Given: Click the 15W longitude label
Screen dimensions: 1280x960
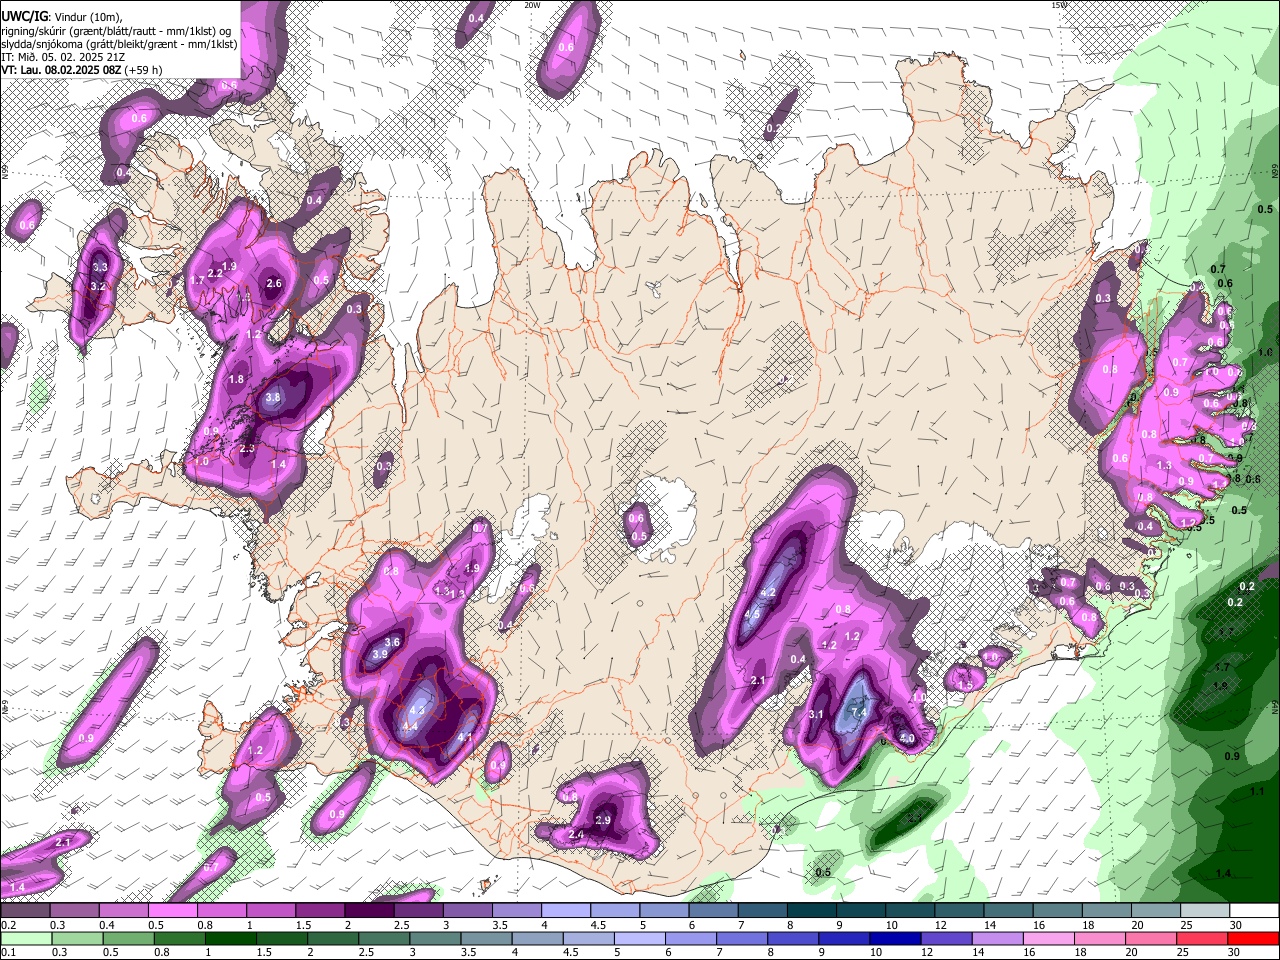Looking at the screenshot, I should (x=1059, y=5).
